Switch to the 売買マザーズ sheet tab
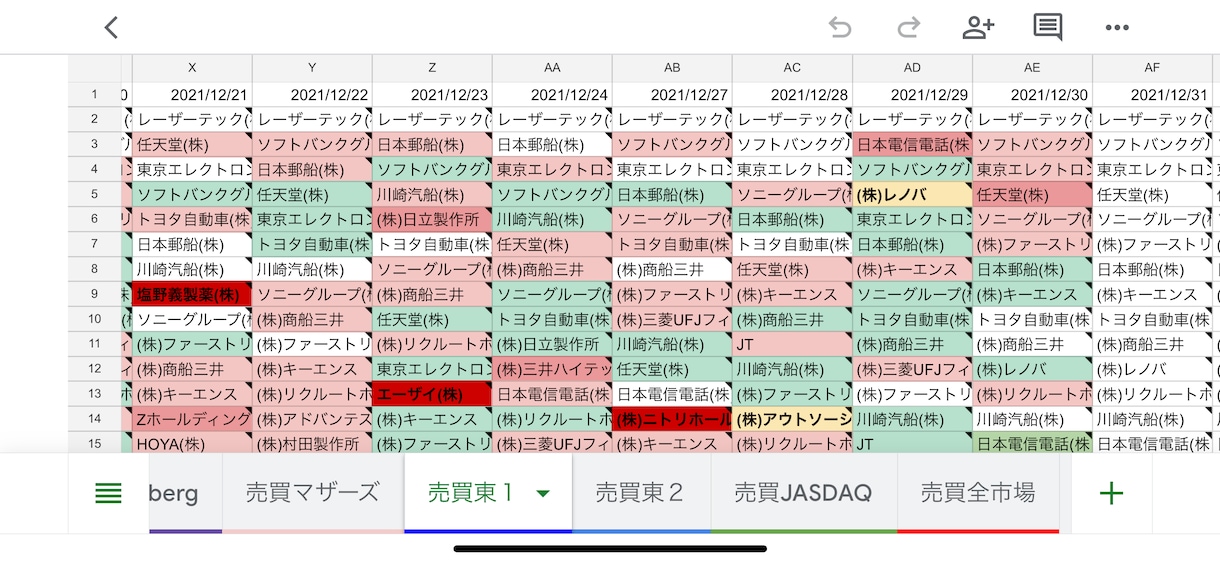 click(x=313, y=492)
